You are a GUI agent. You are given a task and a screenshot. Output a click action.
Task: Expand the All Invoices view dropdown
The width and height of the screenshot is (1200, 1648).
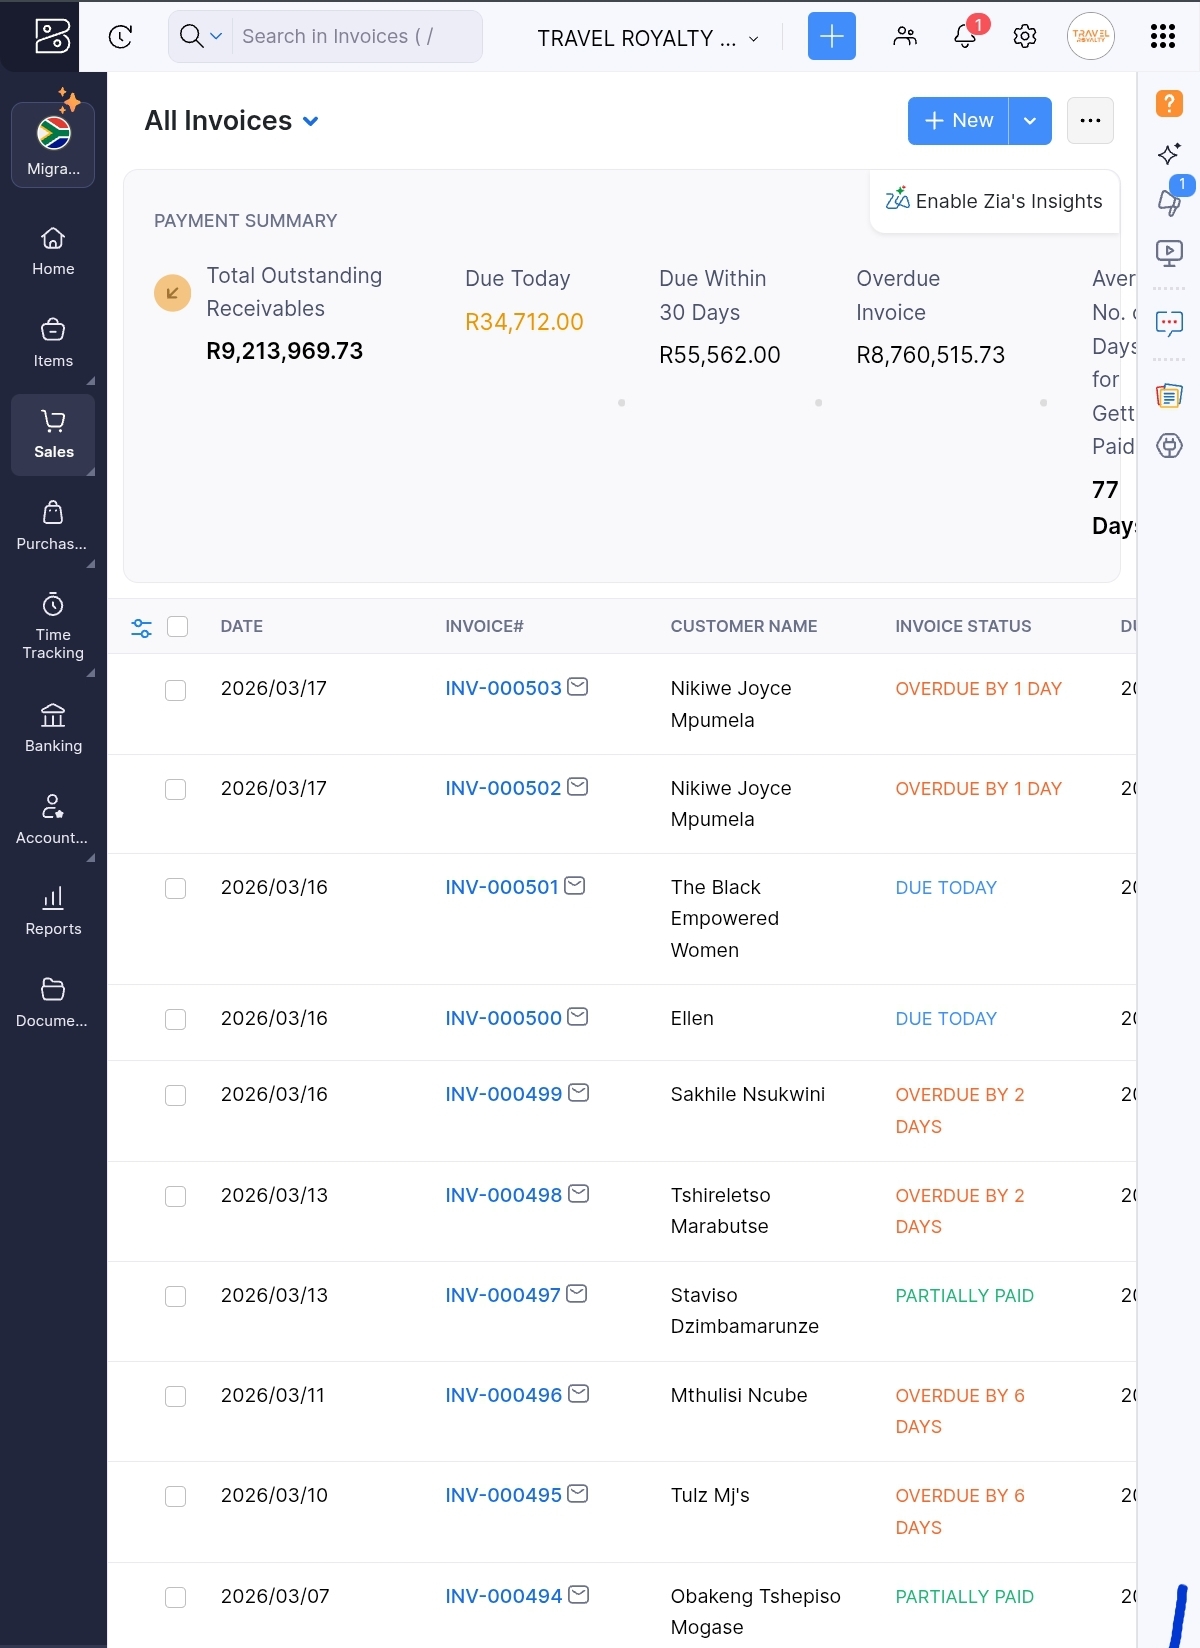[x=310, y=121]
